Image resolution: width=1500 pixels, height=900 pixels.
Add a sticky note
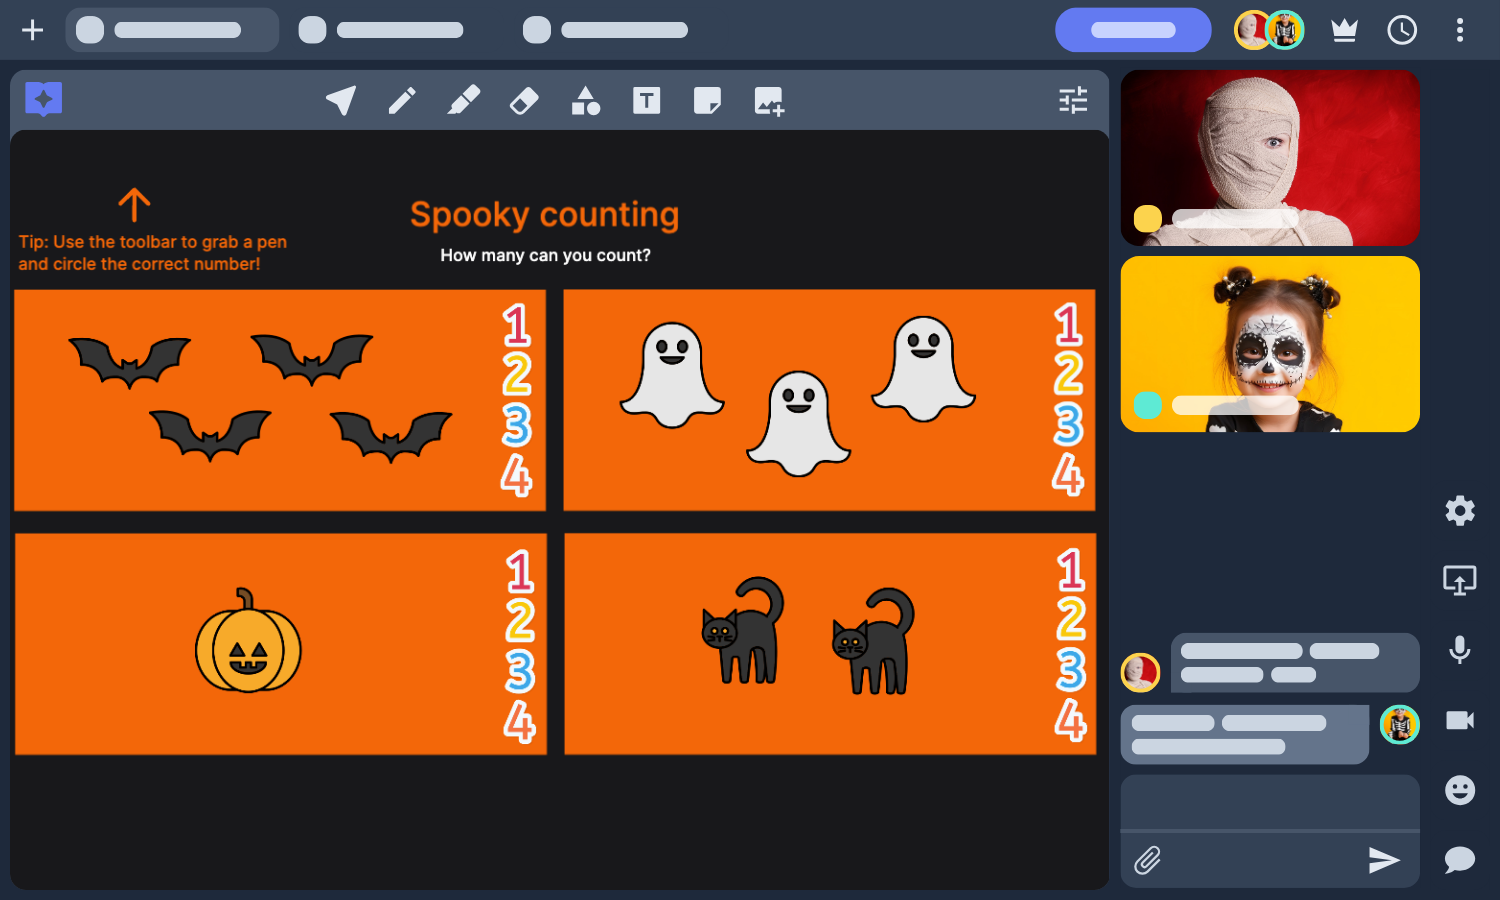click(x=708, y=100)
